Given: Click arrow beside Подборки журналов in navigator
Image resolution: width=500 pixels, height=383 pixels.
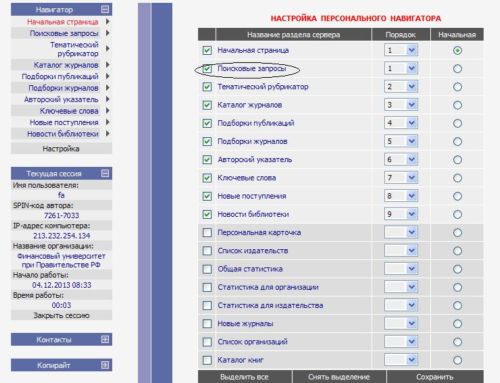Looking at the screenshot, I should click(x=107, y=88).
